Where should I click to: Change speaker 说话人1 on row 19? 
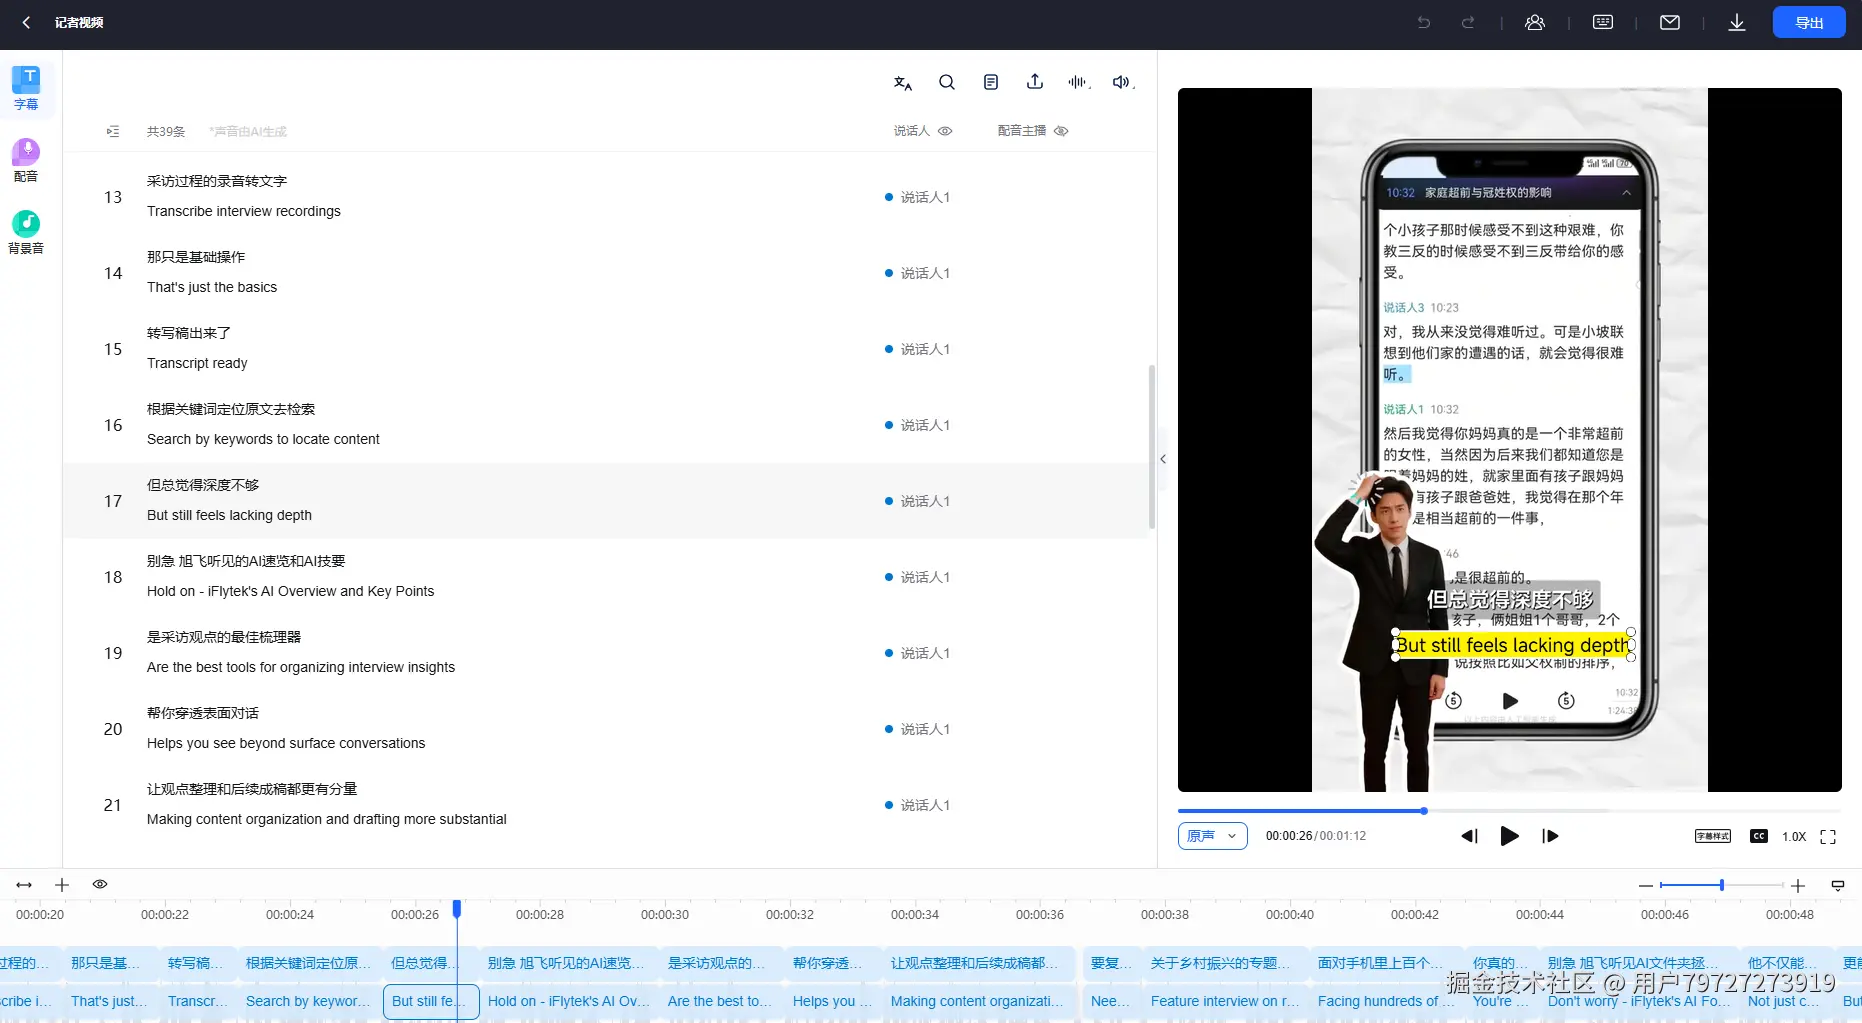click(918, 653)
